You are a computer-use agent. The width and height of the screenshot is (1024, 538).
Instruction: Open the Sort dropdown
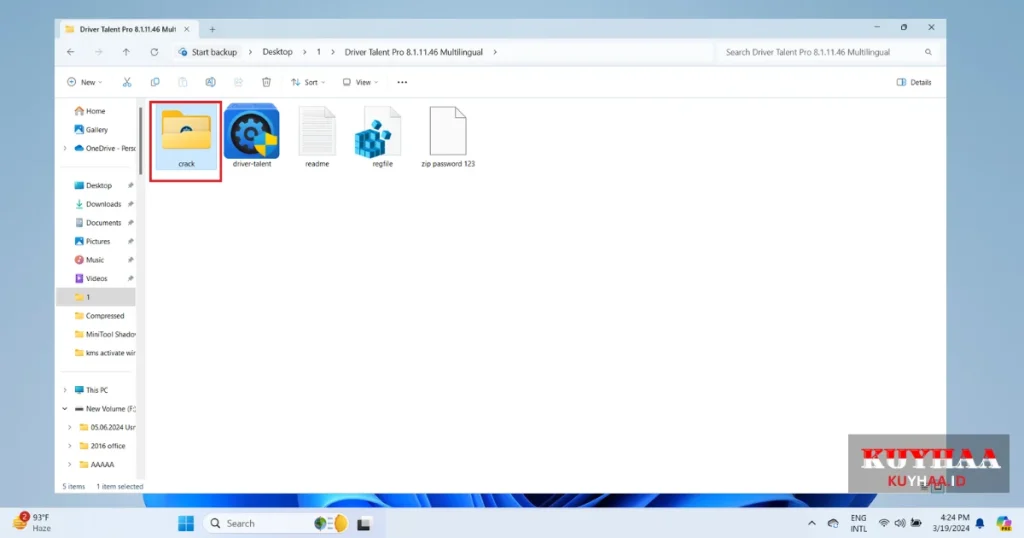pos(308,82)
